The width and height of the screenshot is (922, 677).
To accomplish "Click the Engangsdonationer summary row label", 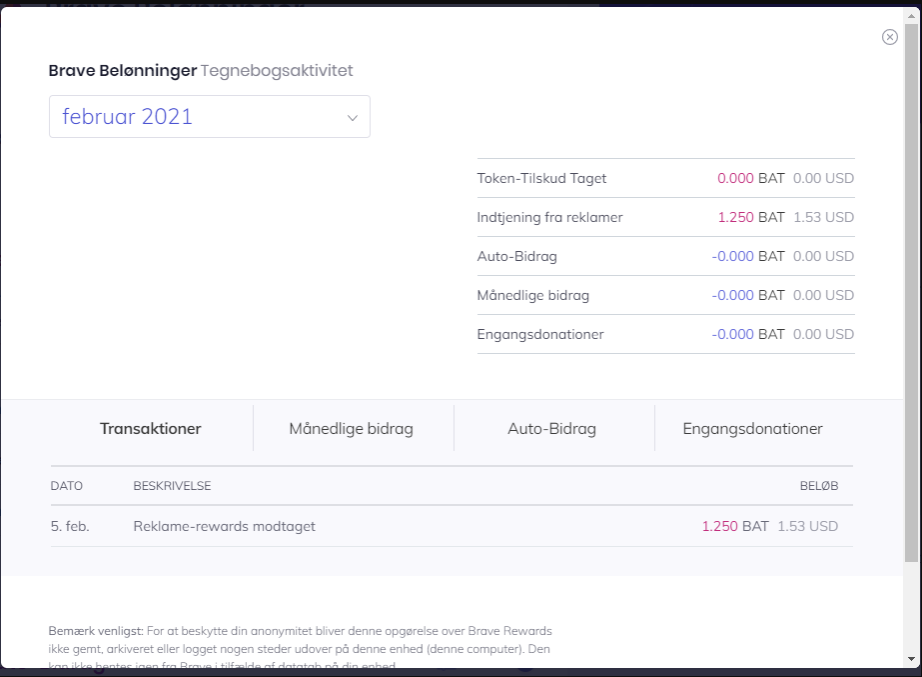I will coord(540,334).
